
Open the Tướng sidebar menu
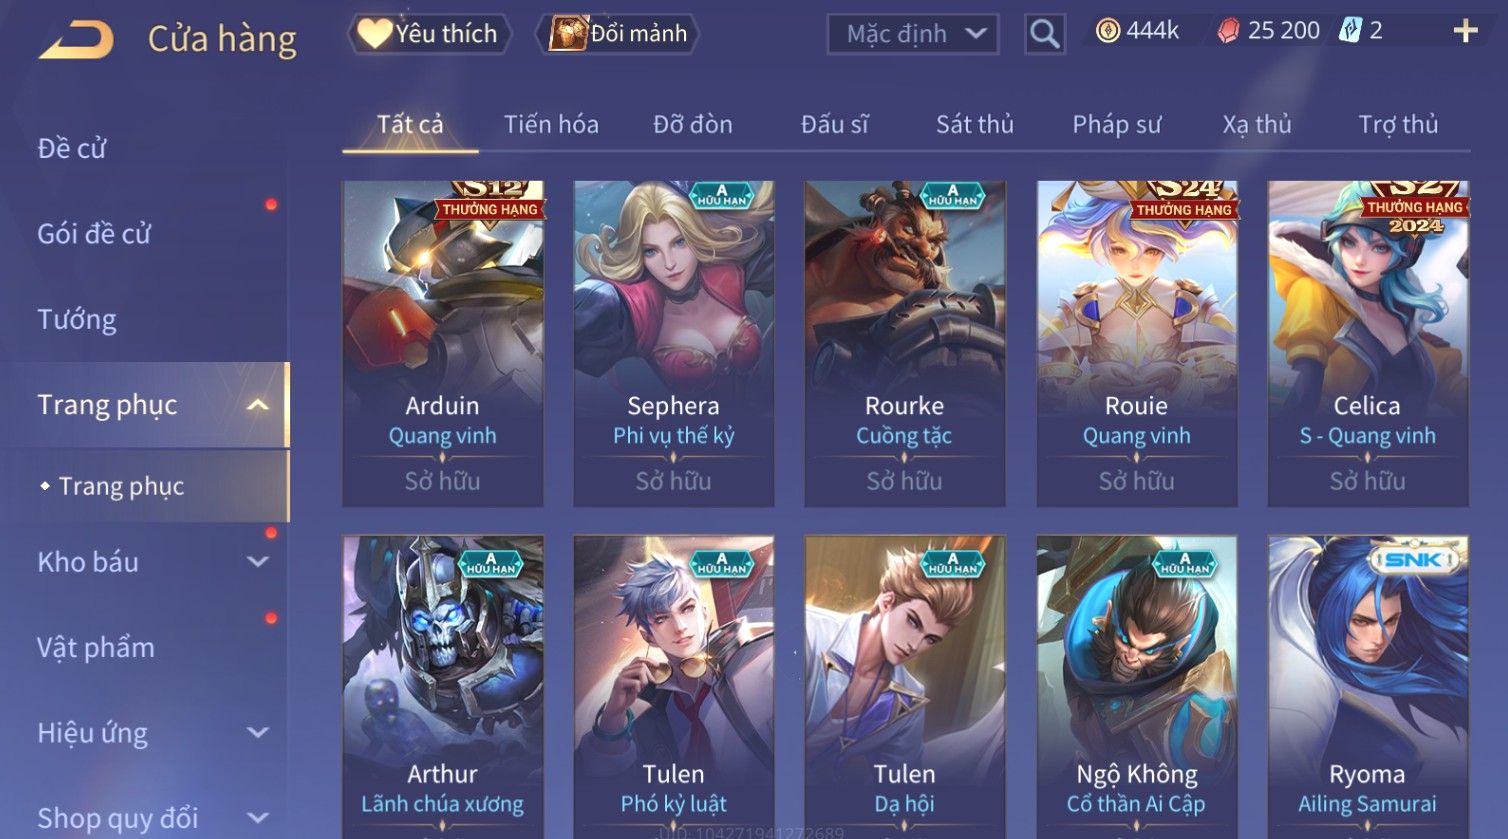(x=77, y=320)
